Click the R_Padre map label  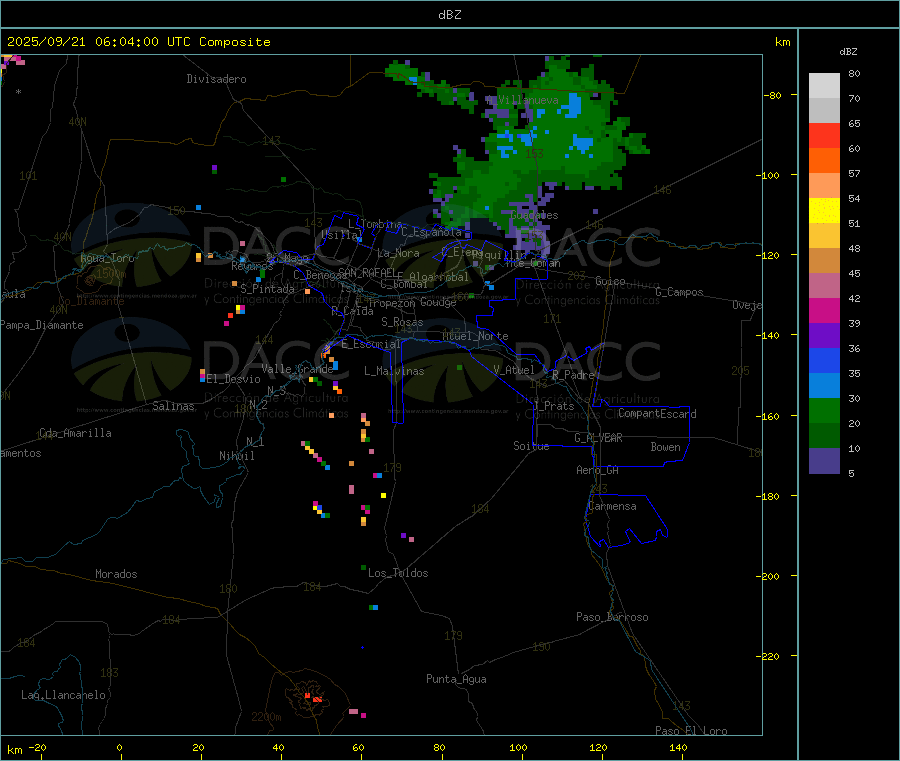pos(573,375)
